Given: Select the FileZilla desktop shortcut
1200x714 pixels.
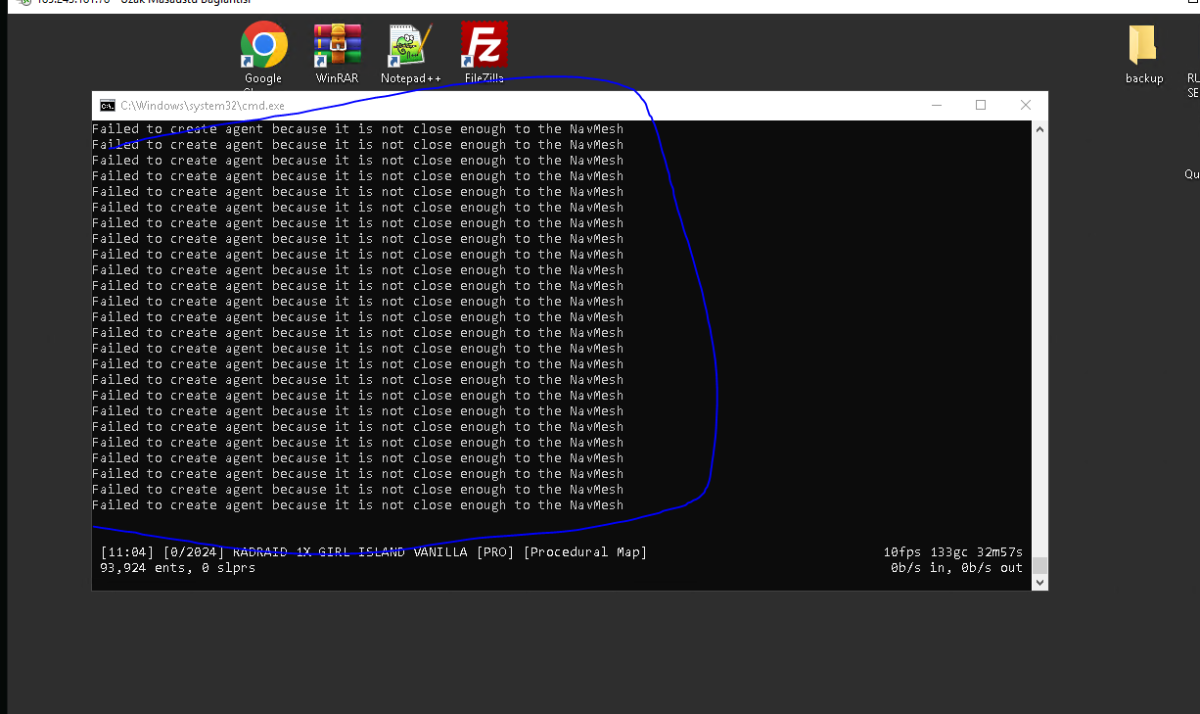Looking at the screenshot, I should coord(484,46).
